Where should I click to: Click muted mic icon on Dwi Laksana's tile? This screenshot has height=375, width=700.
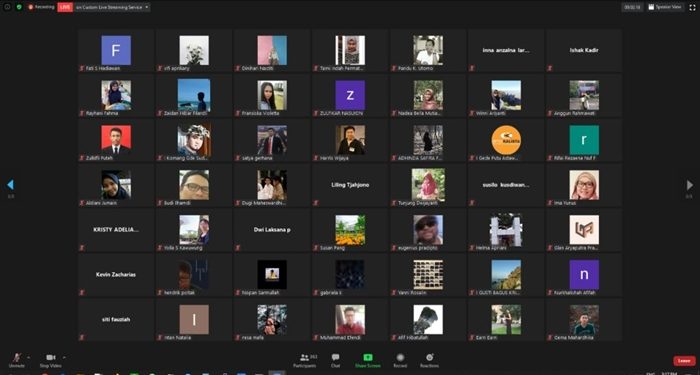click(238, 248)
